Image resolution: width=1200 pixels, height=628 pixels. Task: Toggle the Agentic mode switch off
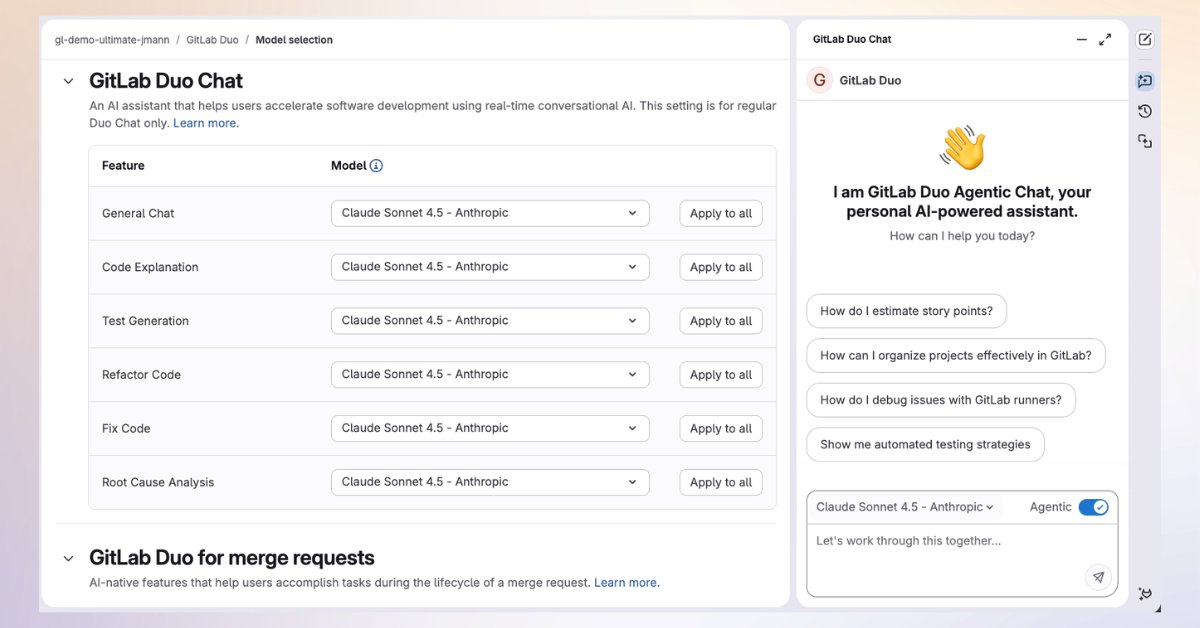1093,507
